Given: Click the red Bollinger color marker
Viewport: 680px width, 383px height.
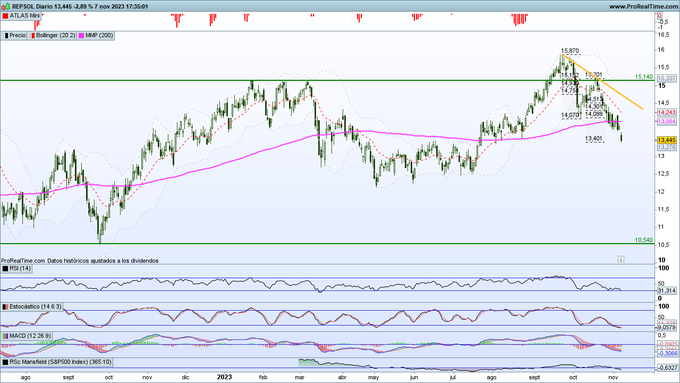Looking at the screenshot, I should pos(33,36).
